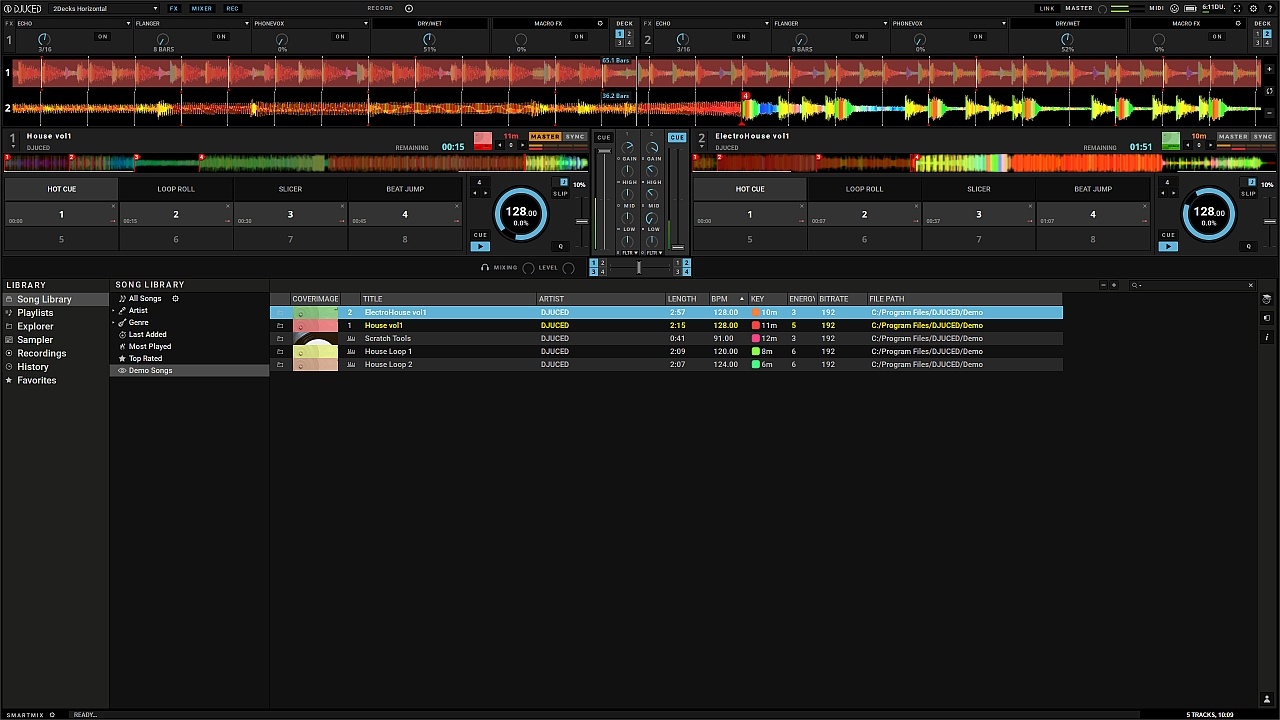This screenshot has width=1280, height=720.
Task: Clear deck 1 hot cue 1 with X
Action: click(x=113, y=206)
